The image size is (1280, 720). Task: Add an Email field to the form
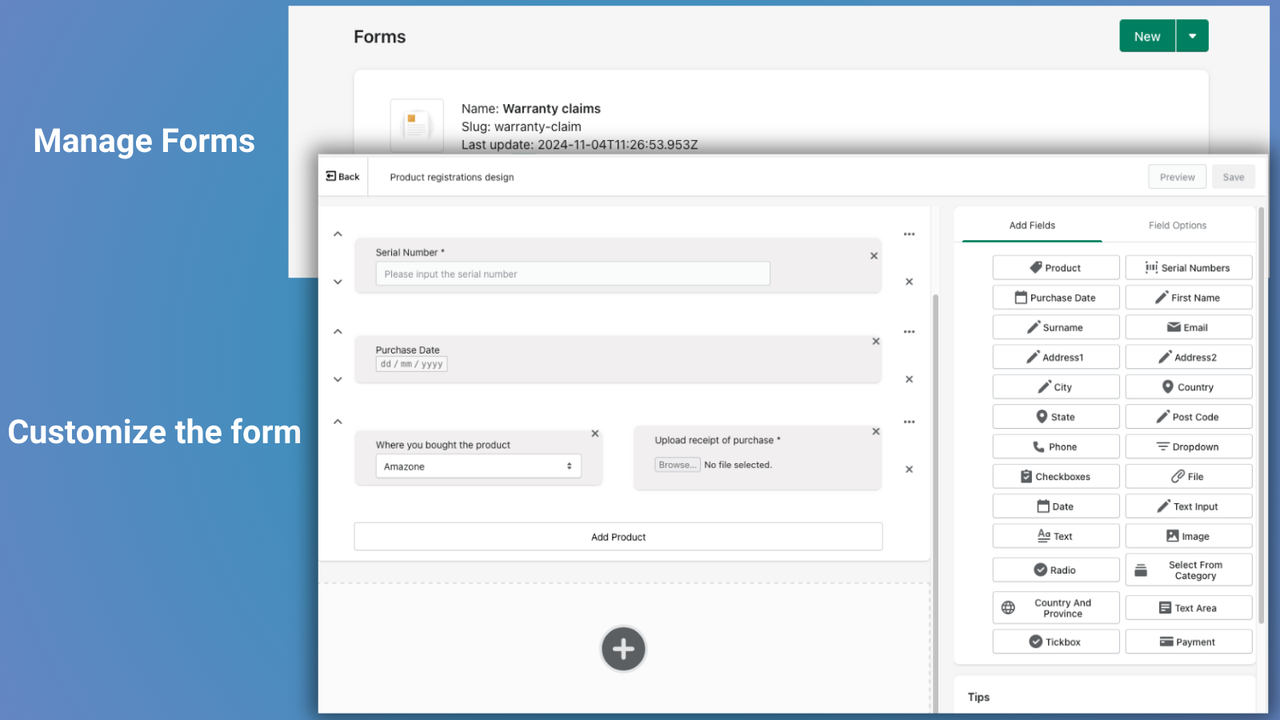point(1188,327)
